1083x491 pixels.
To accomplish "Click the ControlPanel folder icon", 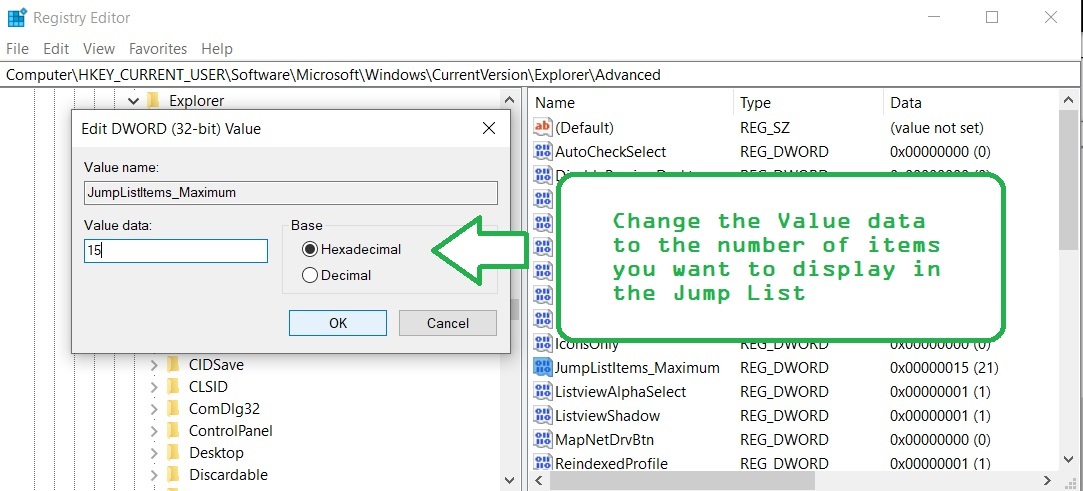I will [x=173, y=430].
